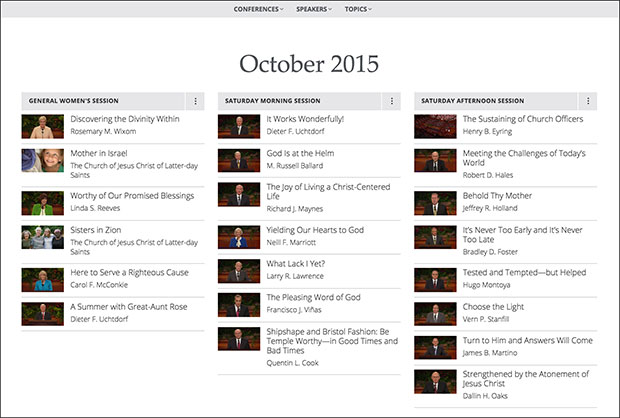Open talk God Is at the Helm
Image resolution: width=620 pixels, height=418 pixels.
coord(300,153)
